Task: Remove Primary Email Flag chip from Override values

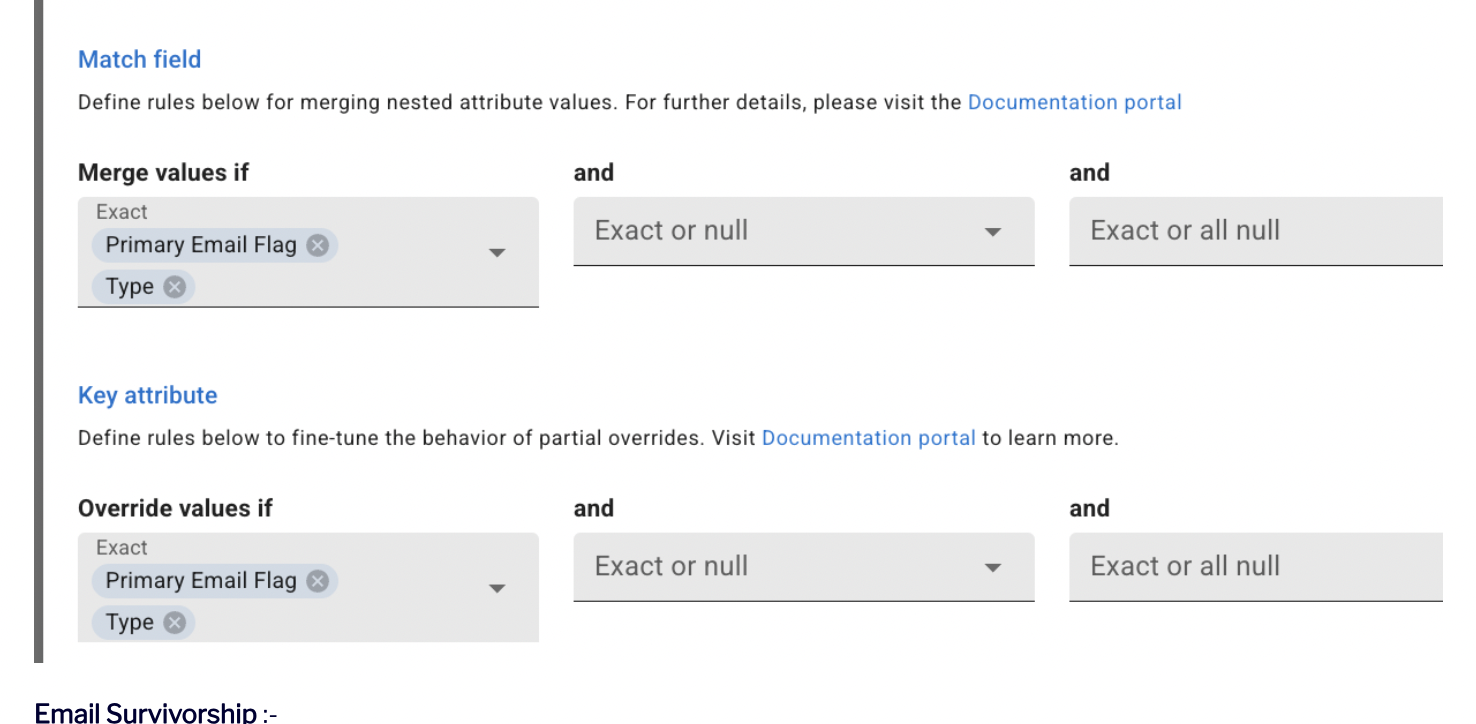Action: pos(317,581)
